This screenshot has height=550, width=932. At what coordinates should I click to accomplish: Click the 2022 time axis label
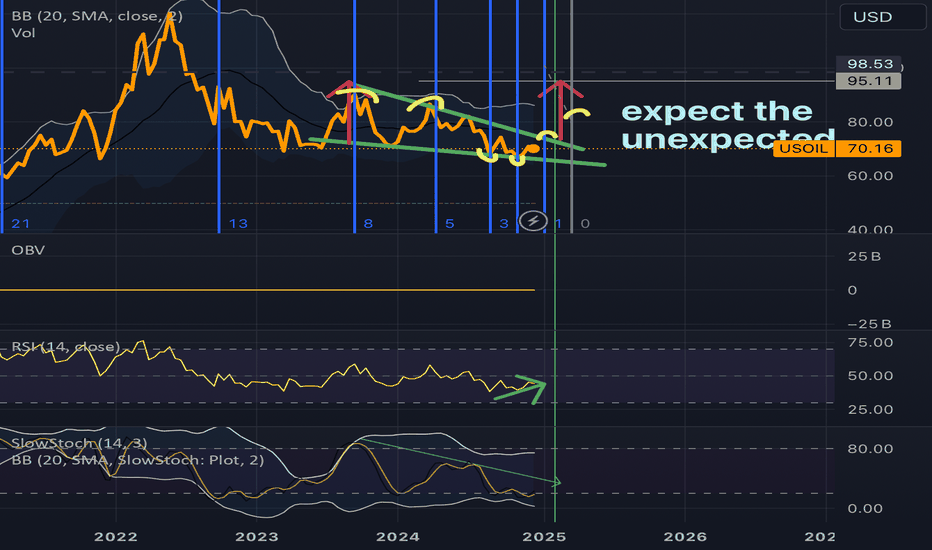tap(115, 537)
